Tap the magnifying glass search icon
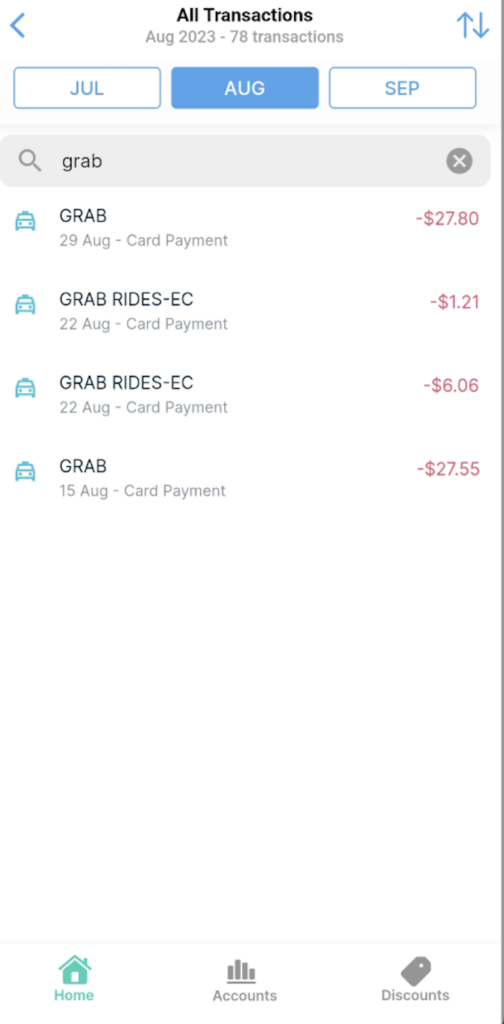The image size is (504, 1024). pyautogui.click(x=30, y=161)
